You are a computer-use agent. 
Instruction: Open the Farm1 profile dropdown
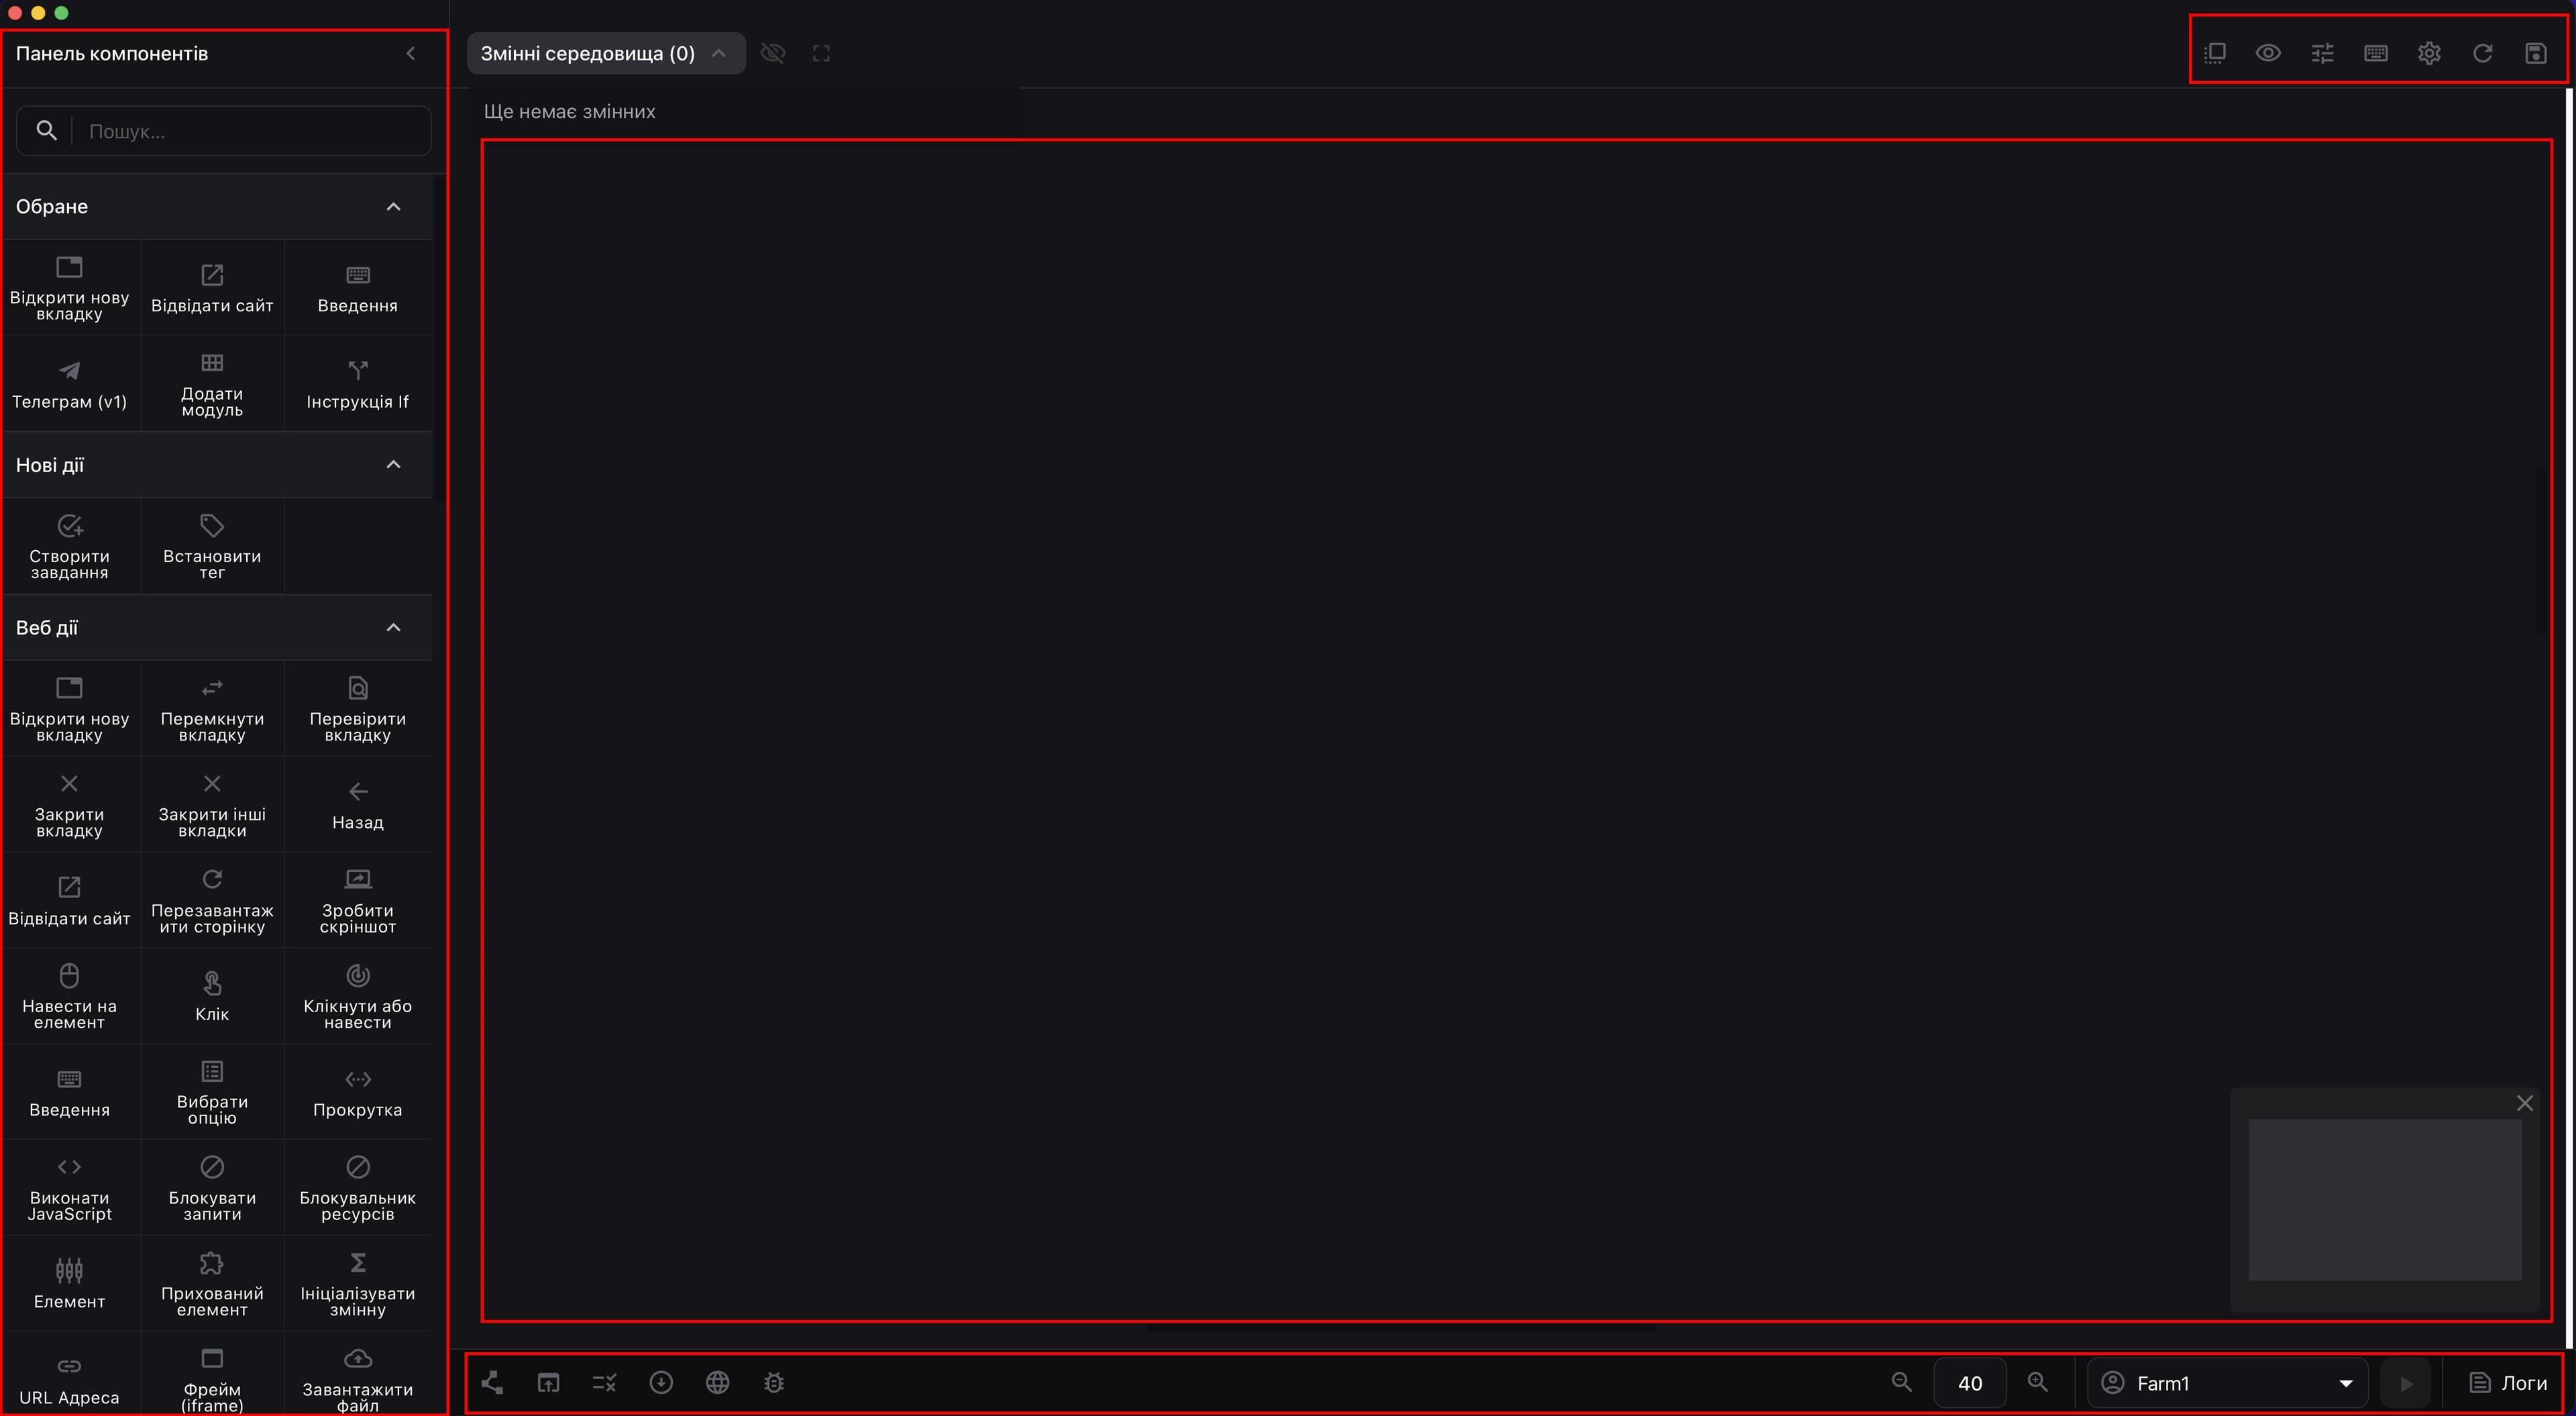click(x=2228, y=1383)
